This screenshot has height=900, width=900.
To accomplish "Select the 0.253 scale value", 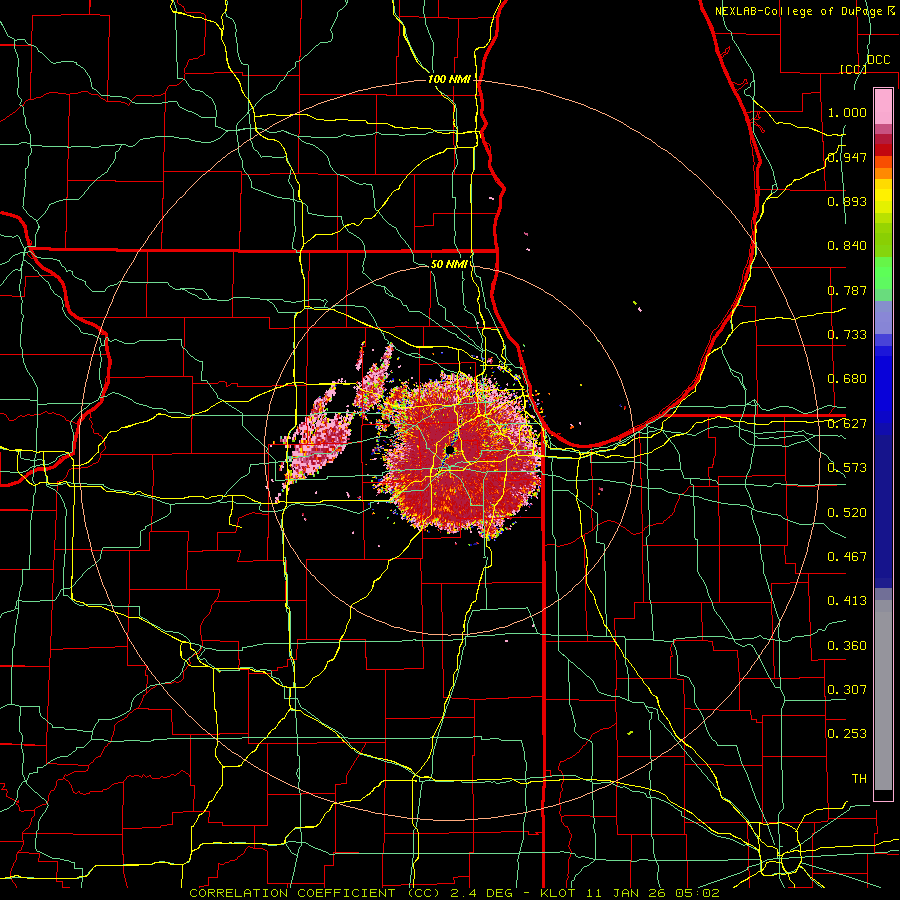I will [x=847, y=734].
